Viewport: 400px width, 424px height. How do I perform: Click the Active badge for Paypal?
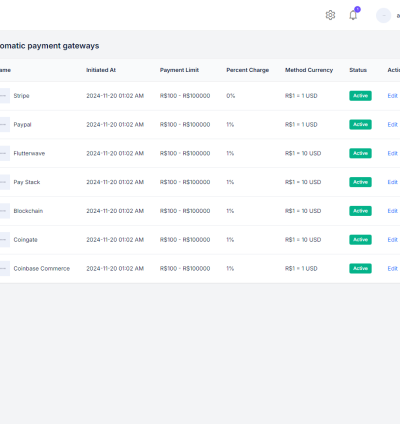[360, 124]
